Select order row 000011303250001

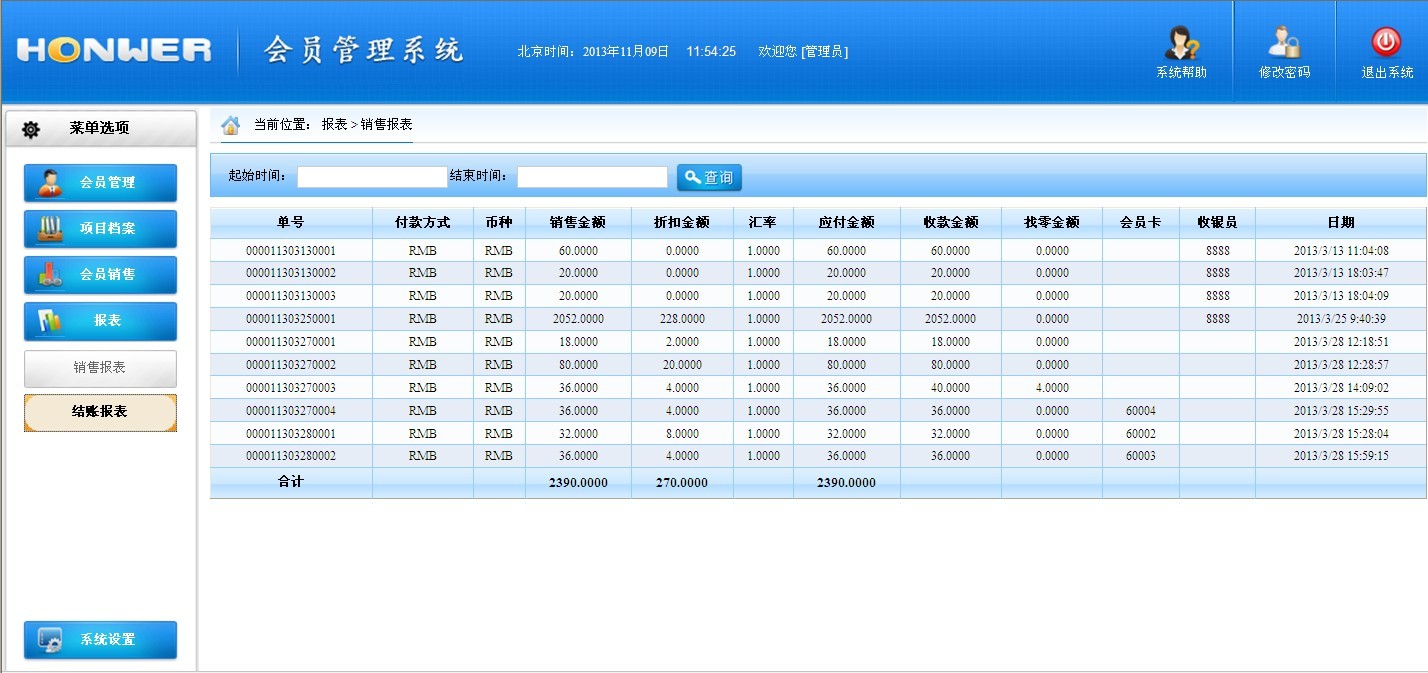tap(290, 319)
